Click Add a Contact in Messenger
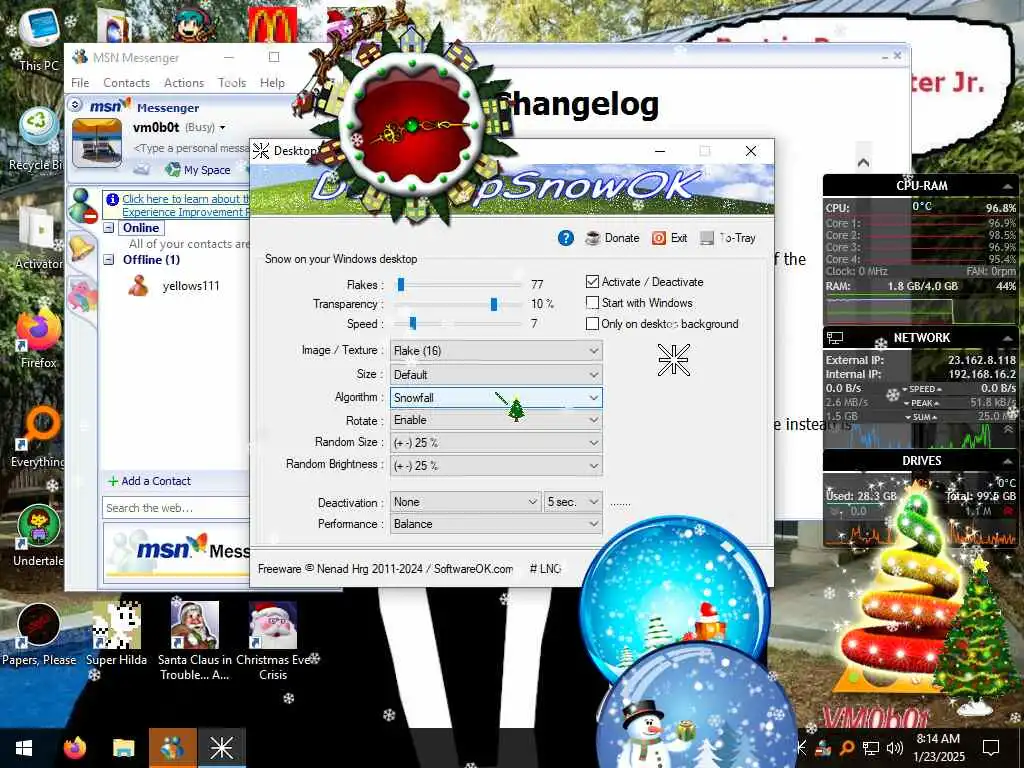The height and width of the screenshot is (768, 1024). point(150,481)
